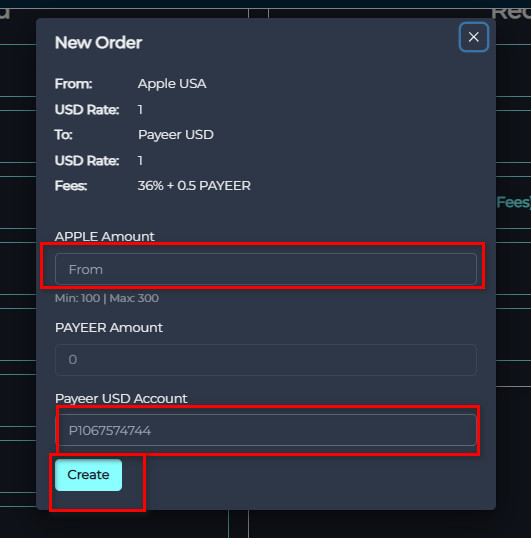Click the 'Payeer USD Account' label

pyautogui.click(x=121, y=399)
